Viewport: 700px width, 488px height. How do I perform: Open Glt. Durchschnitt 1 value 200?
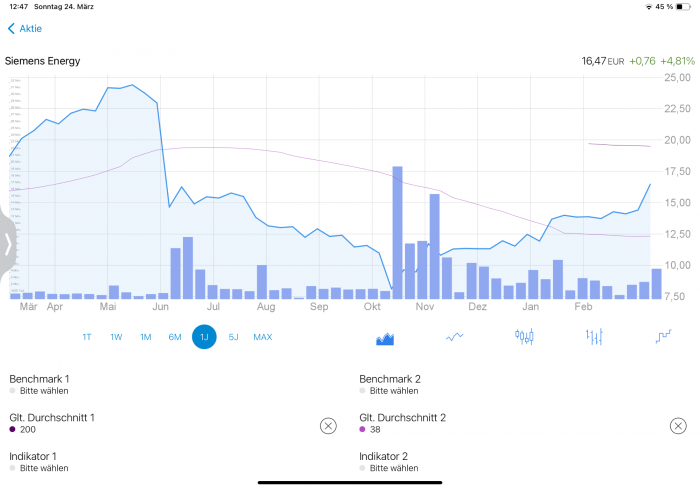[52, 423]
